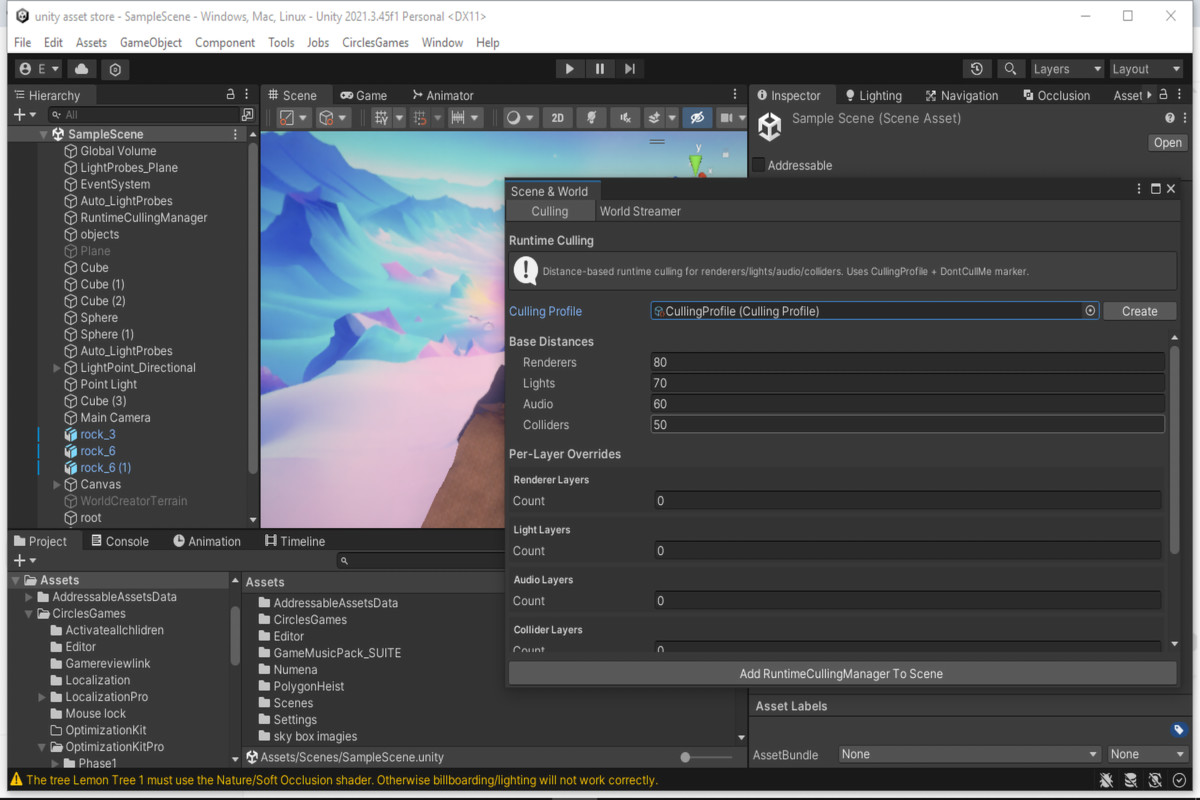1200x800 pixels.
Task: Toggle the Hierarchy panel lock
Action: click(x=231, y=95)
